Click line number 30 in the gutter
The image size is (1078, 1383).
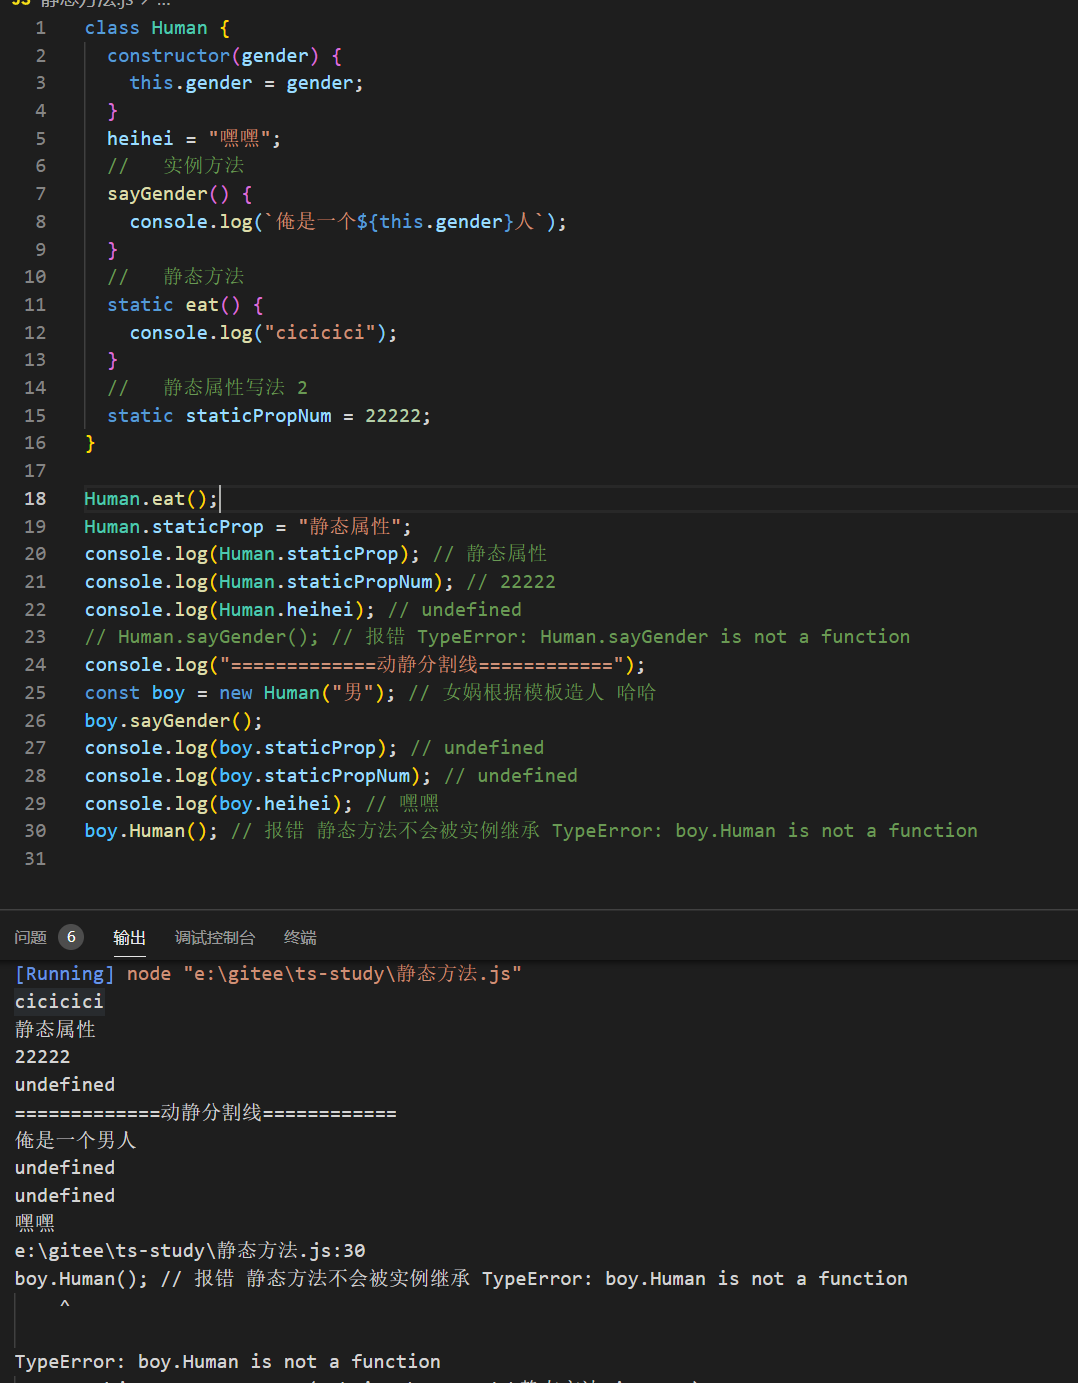pyautogui.click(x=35, y=830)
